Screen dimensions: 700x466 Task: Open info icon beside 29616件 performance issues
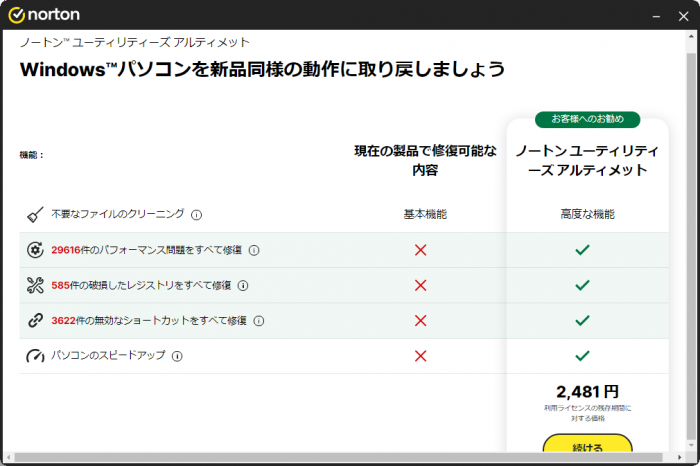click(x=254, y=250)
